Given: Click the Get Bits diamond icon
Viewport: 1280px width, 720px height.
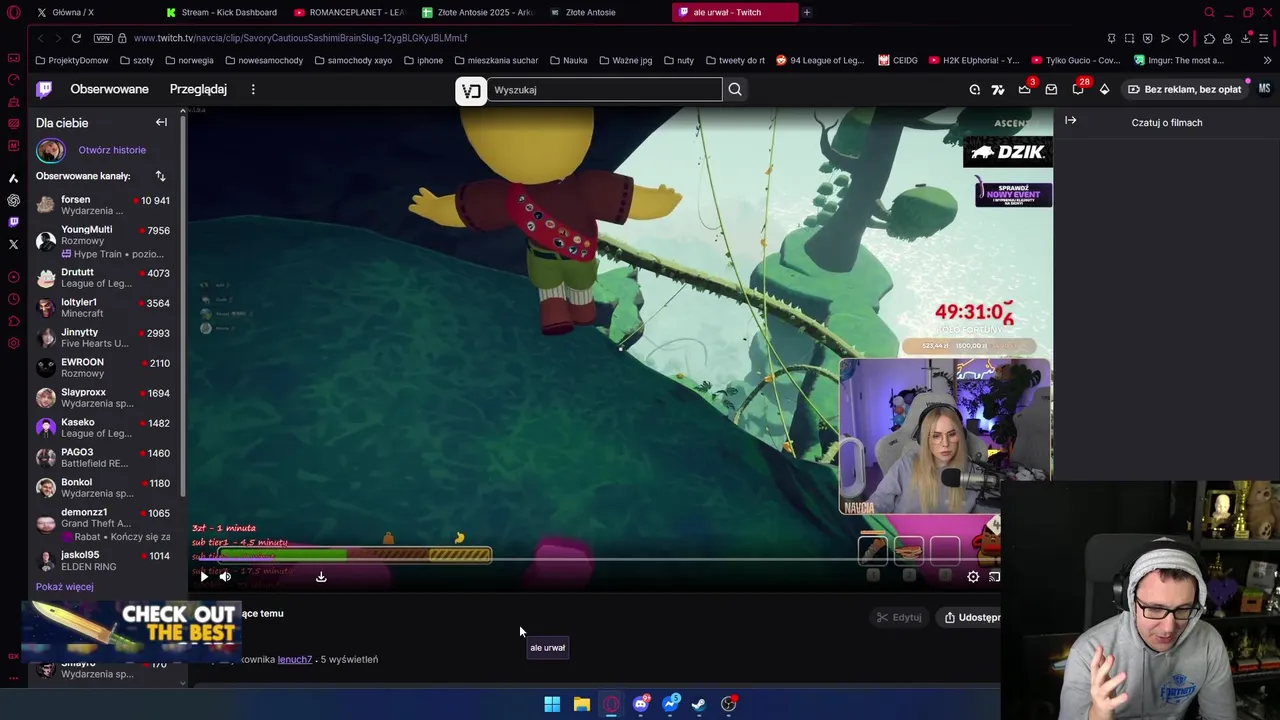Looking at the screenshot, I should pos(1104,89).
